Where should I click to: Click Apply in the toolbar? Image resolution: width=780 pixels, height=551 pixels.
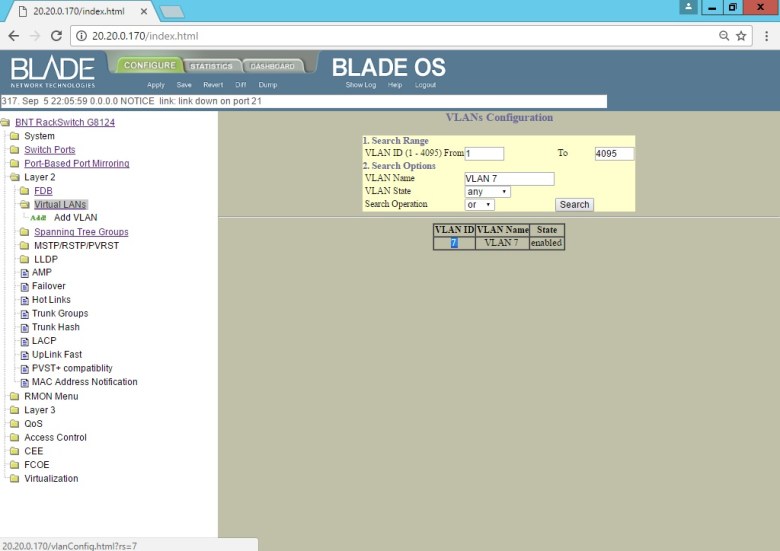(156, 85)
